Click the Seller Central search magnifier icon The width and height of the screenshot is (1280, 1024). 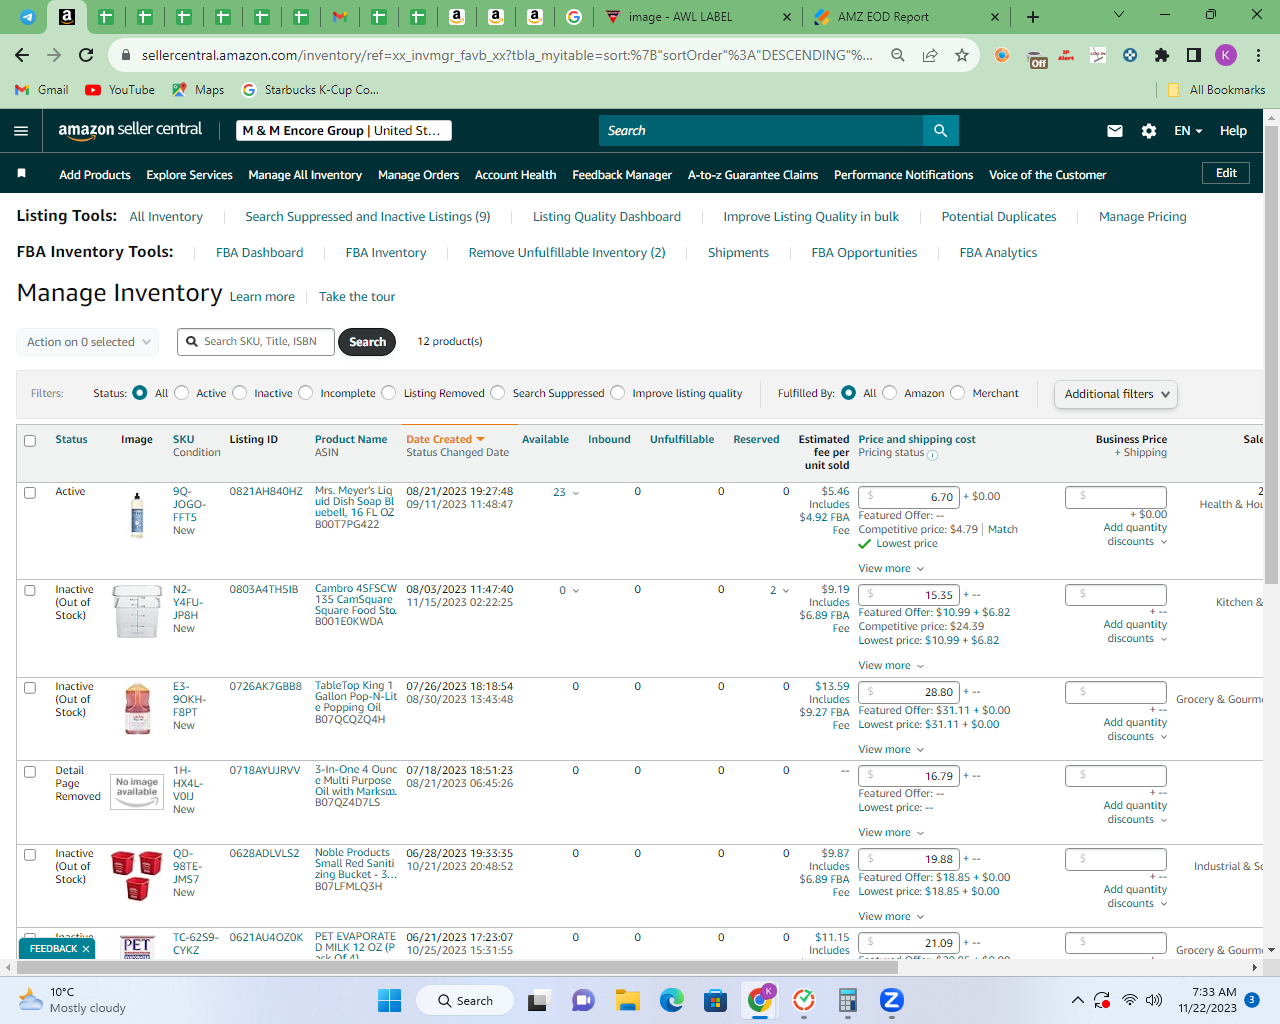click(940, 131)
